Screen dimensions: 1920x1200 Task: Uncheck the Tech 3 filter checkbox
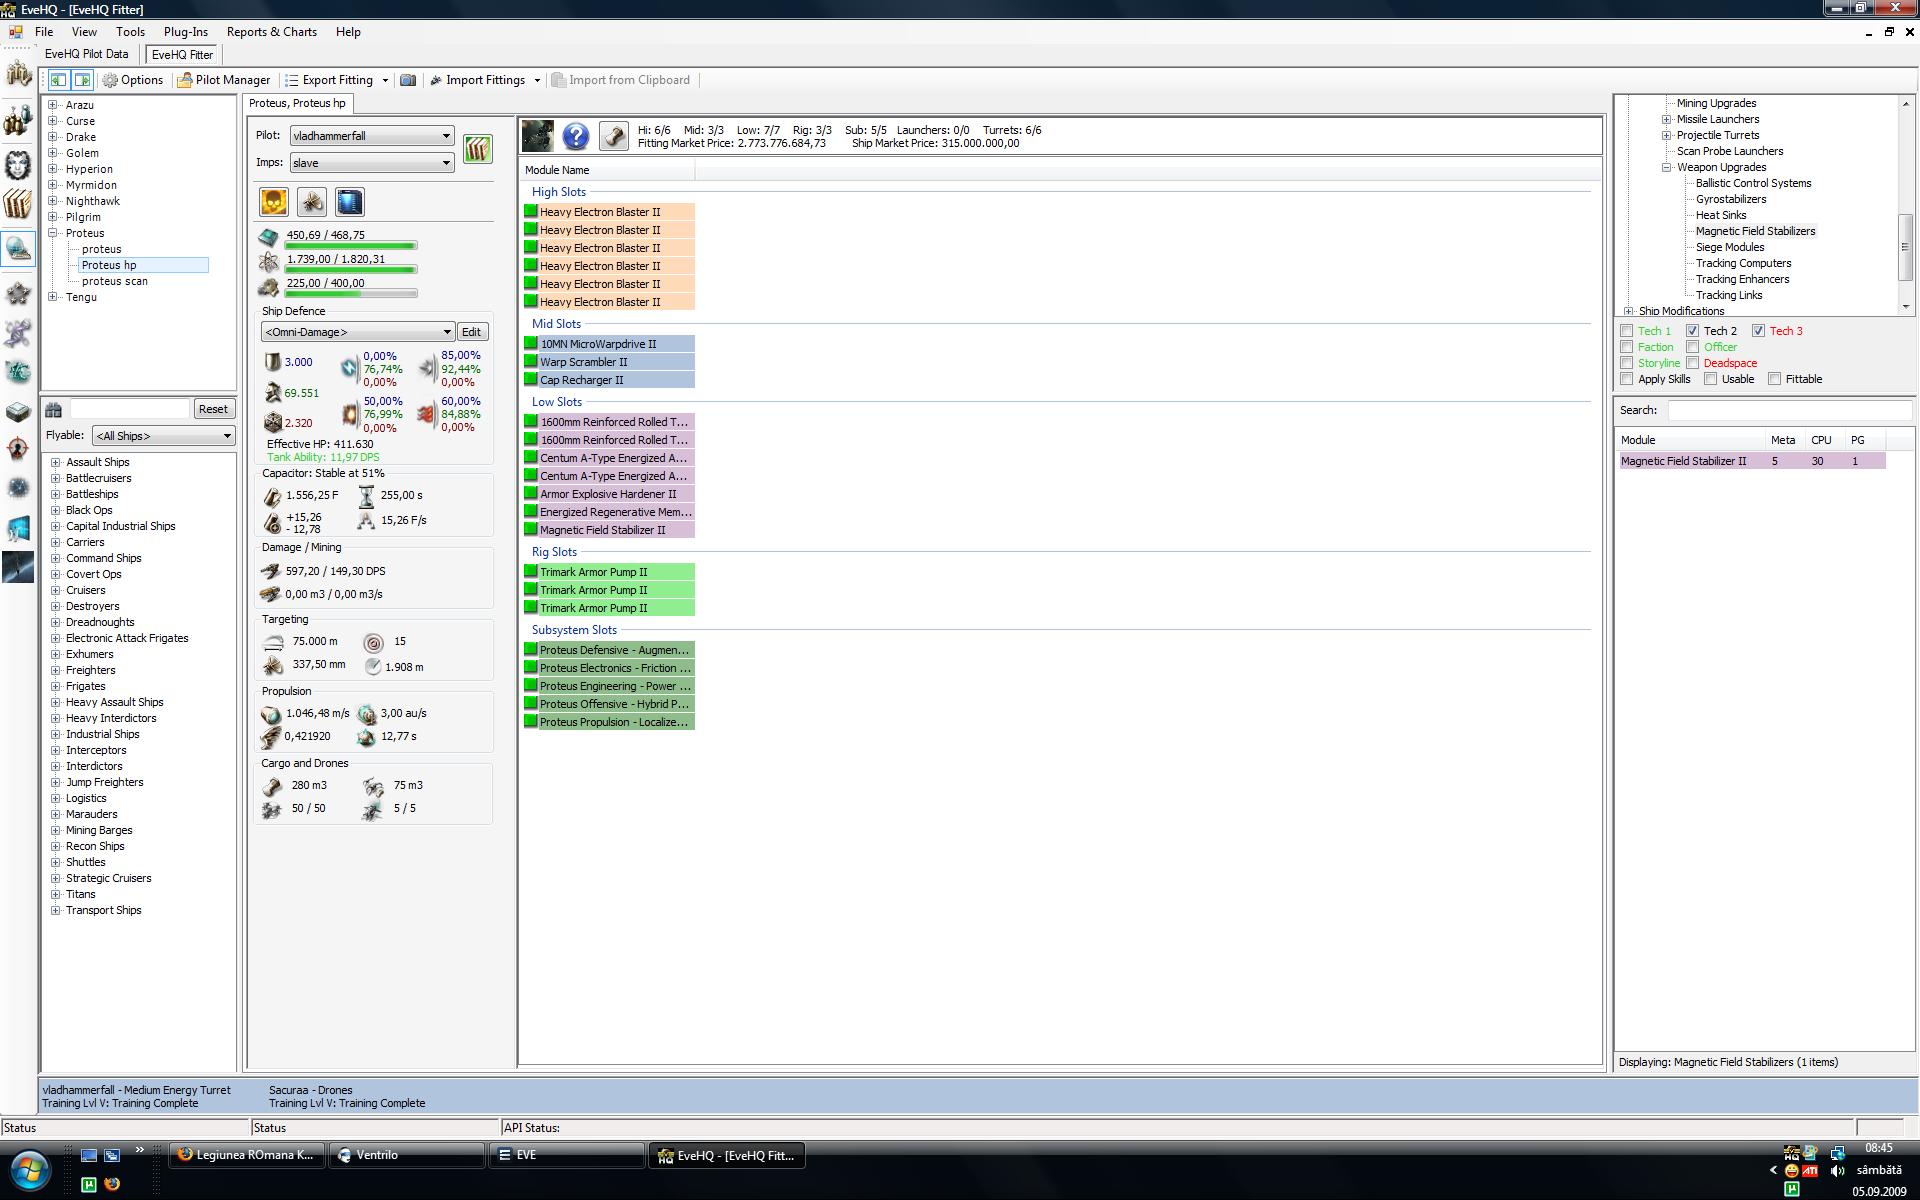pyautogui.click(x=1758, y=331)
